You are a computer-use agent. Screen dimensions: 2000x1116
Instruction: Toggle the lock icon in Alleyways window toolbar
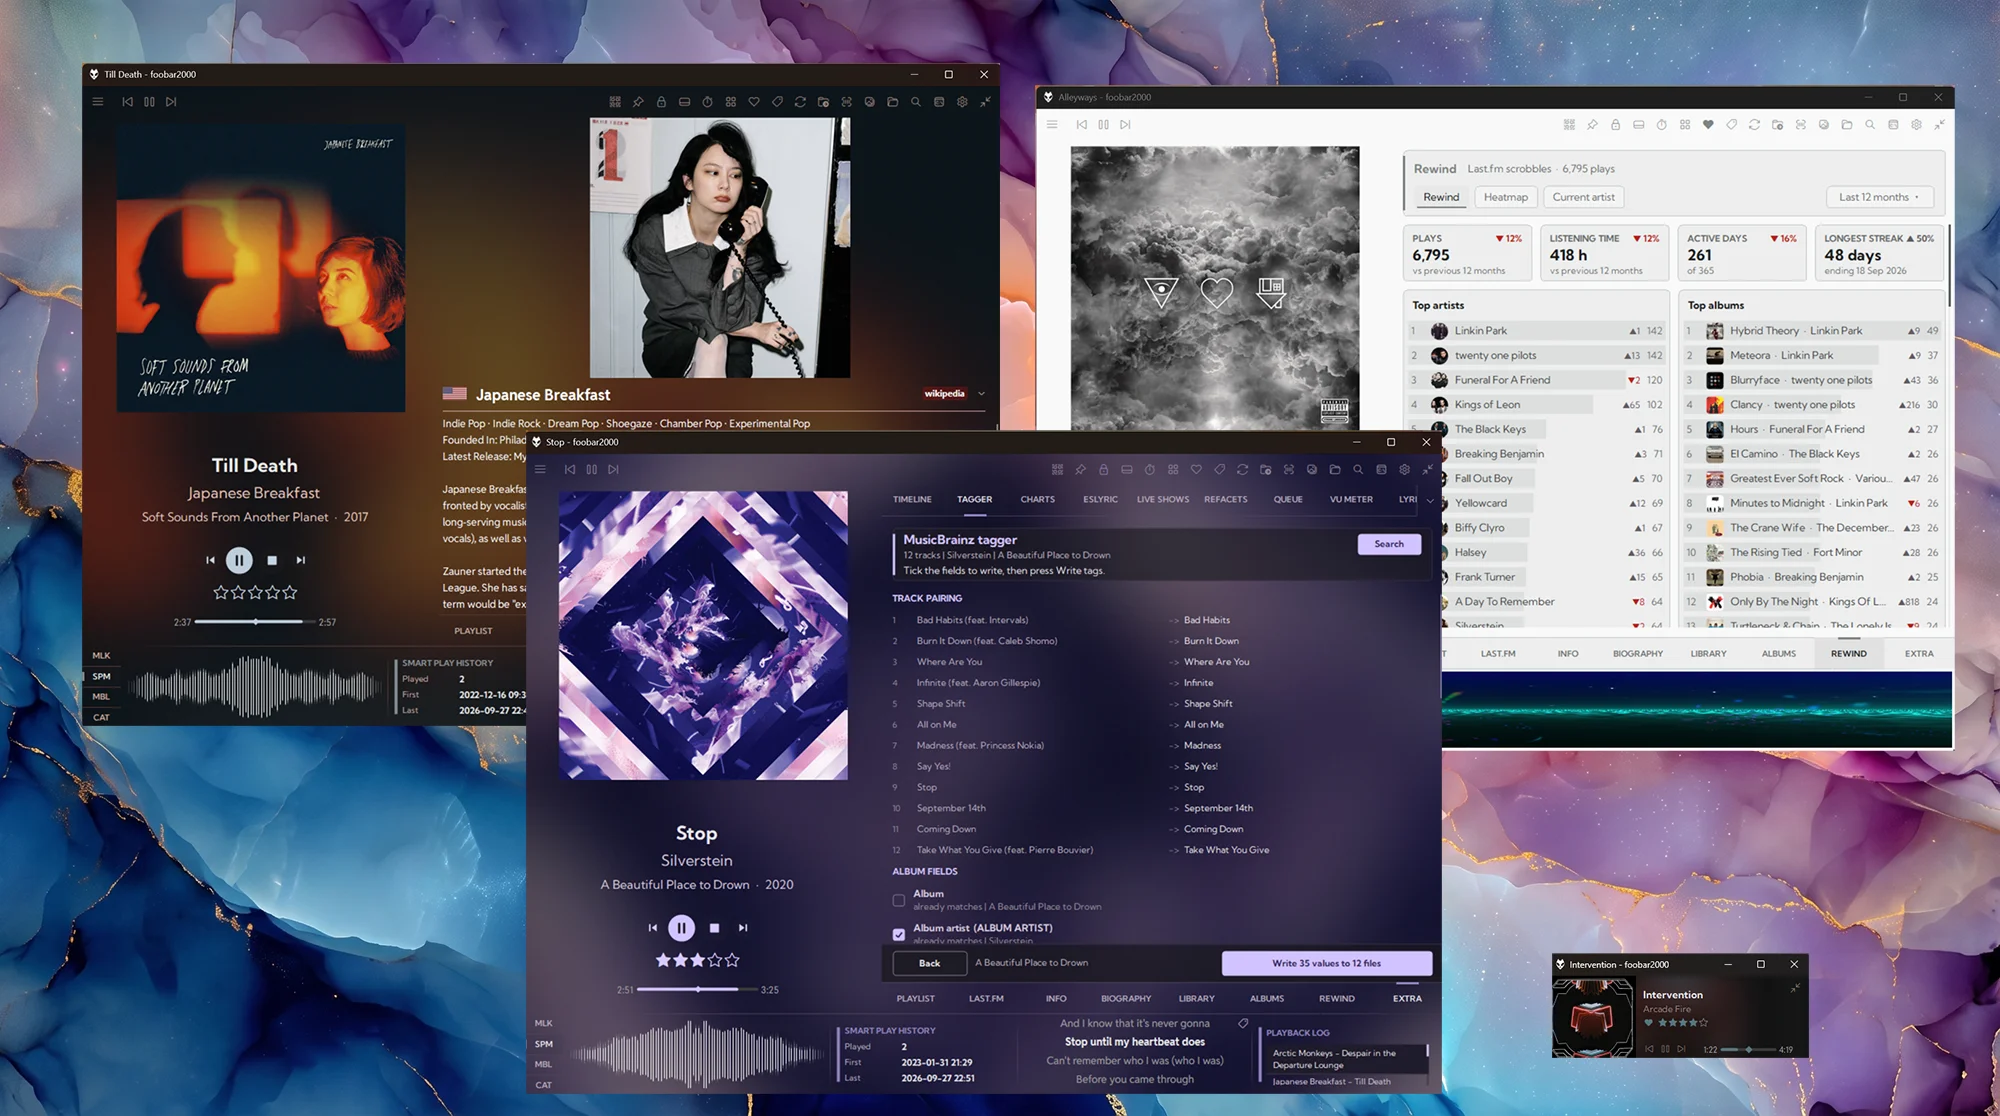pyautogui.click(x=1616, y=125)
